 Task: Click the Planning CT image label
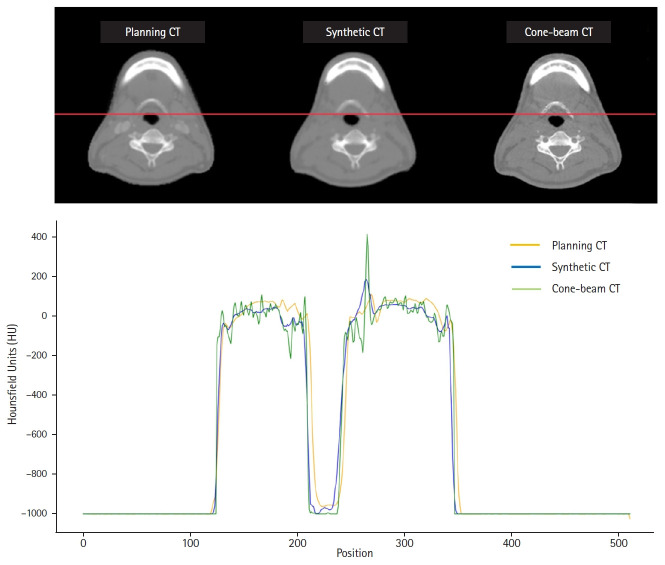pos(152,32)
